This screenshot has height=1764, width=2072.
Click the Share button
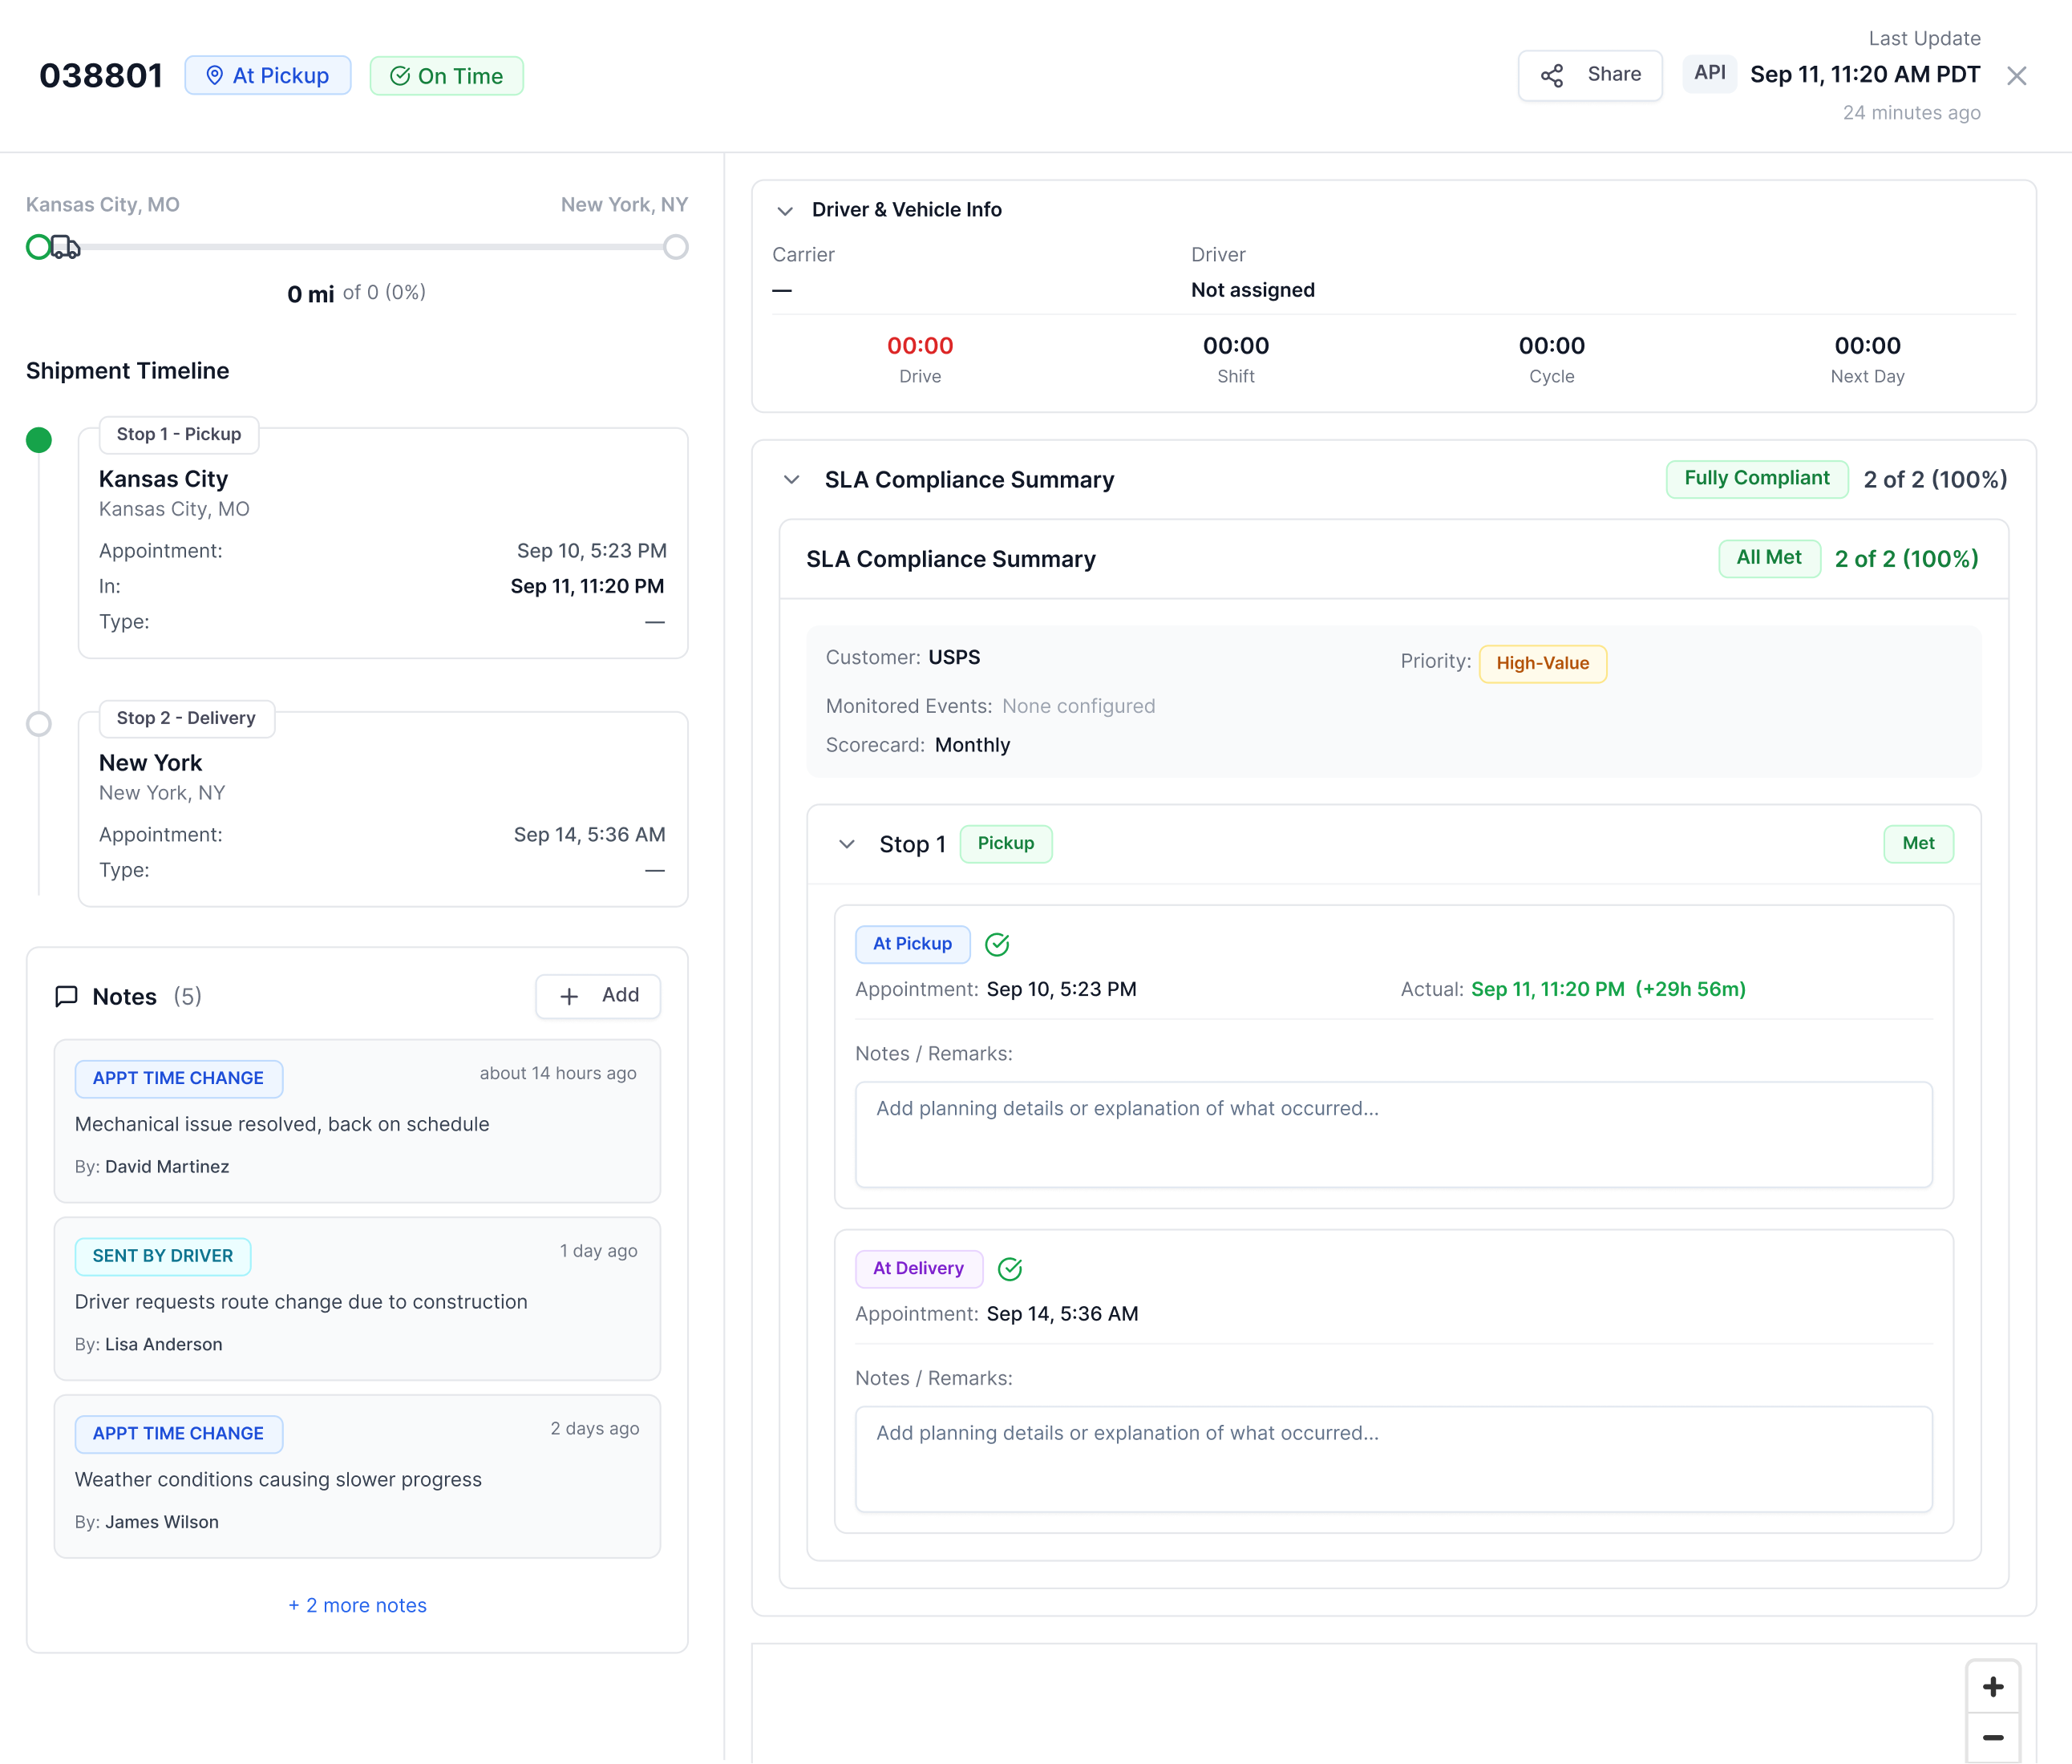tap(1589, 75)
